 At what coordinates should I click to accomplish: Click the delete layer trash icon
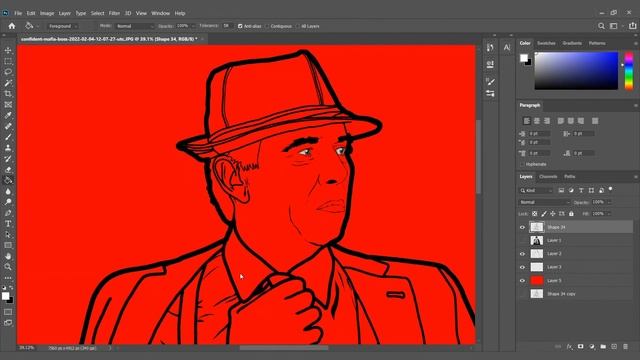625,347
